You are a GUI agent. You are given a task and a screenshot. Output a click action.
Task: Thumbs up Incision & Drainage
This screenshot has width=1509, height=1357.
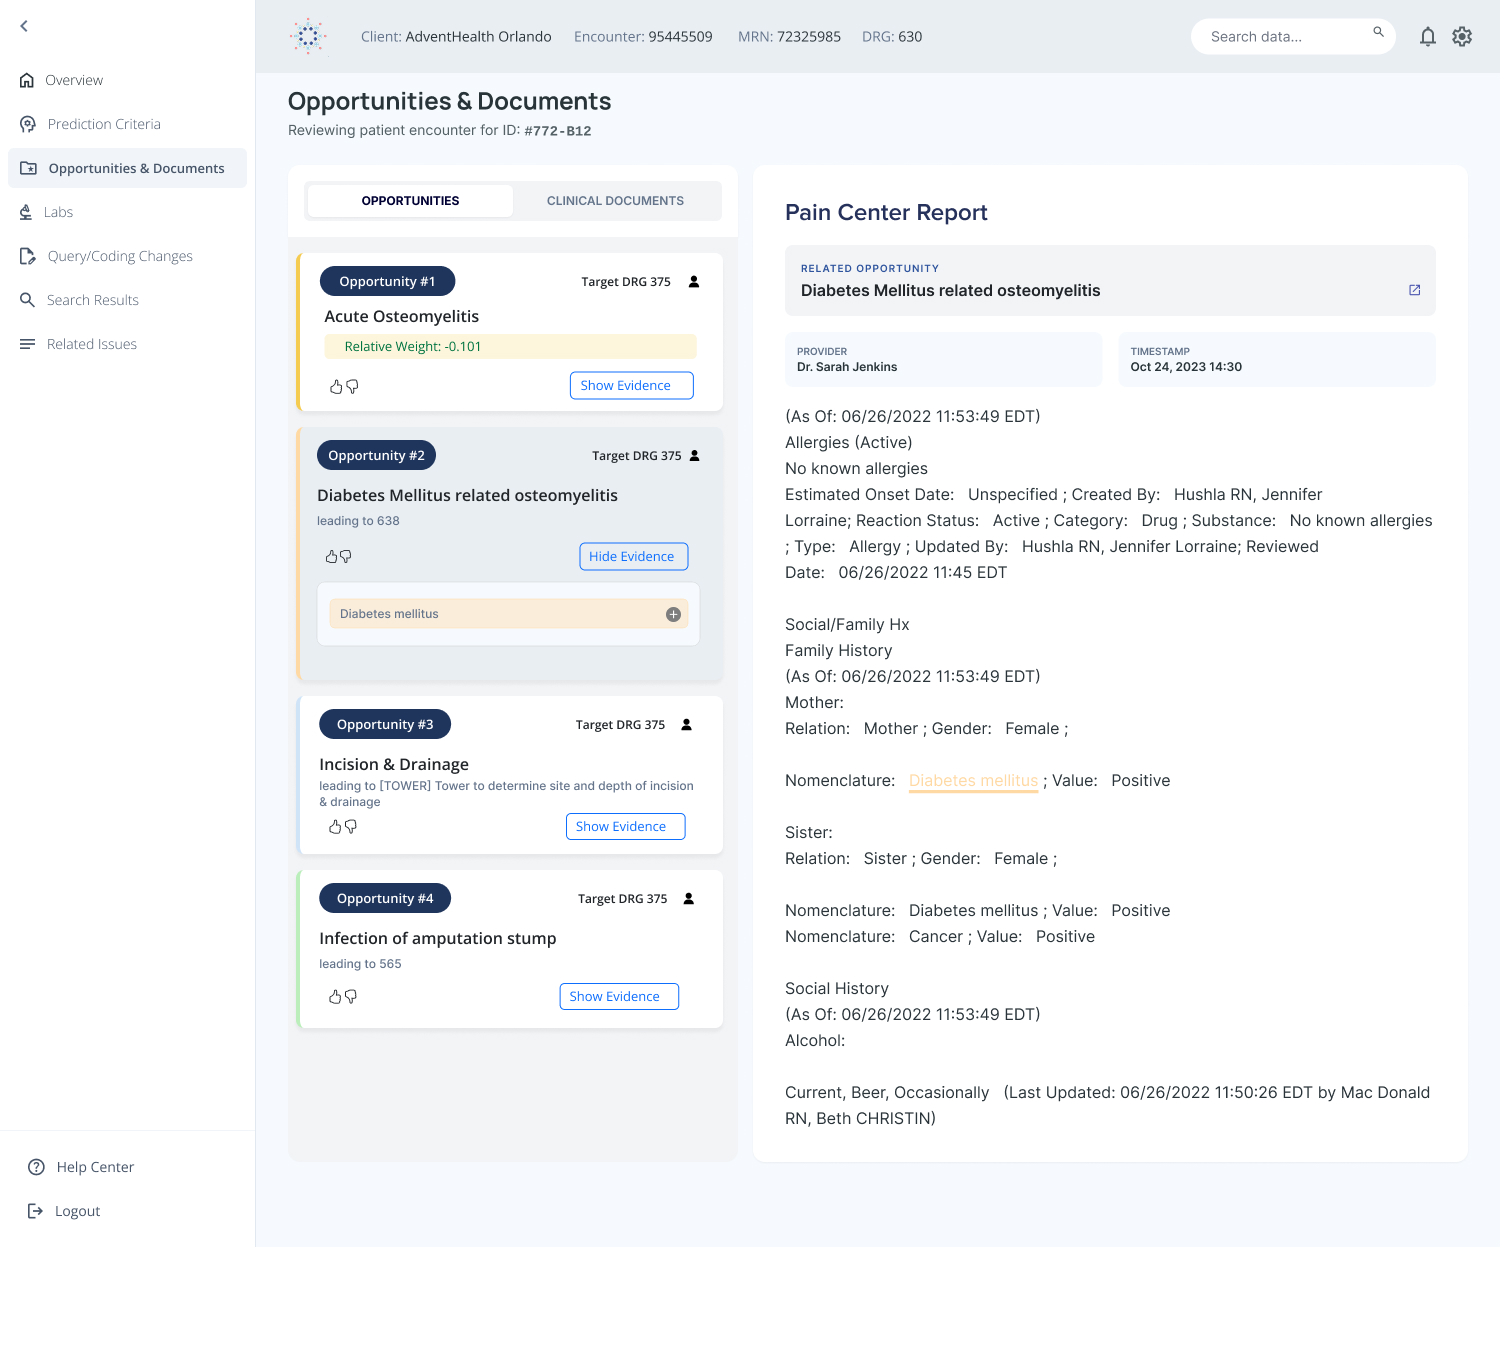[335, 827]
